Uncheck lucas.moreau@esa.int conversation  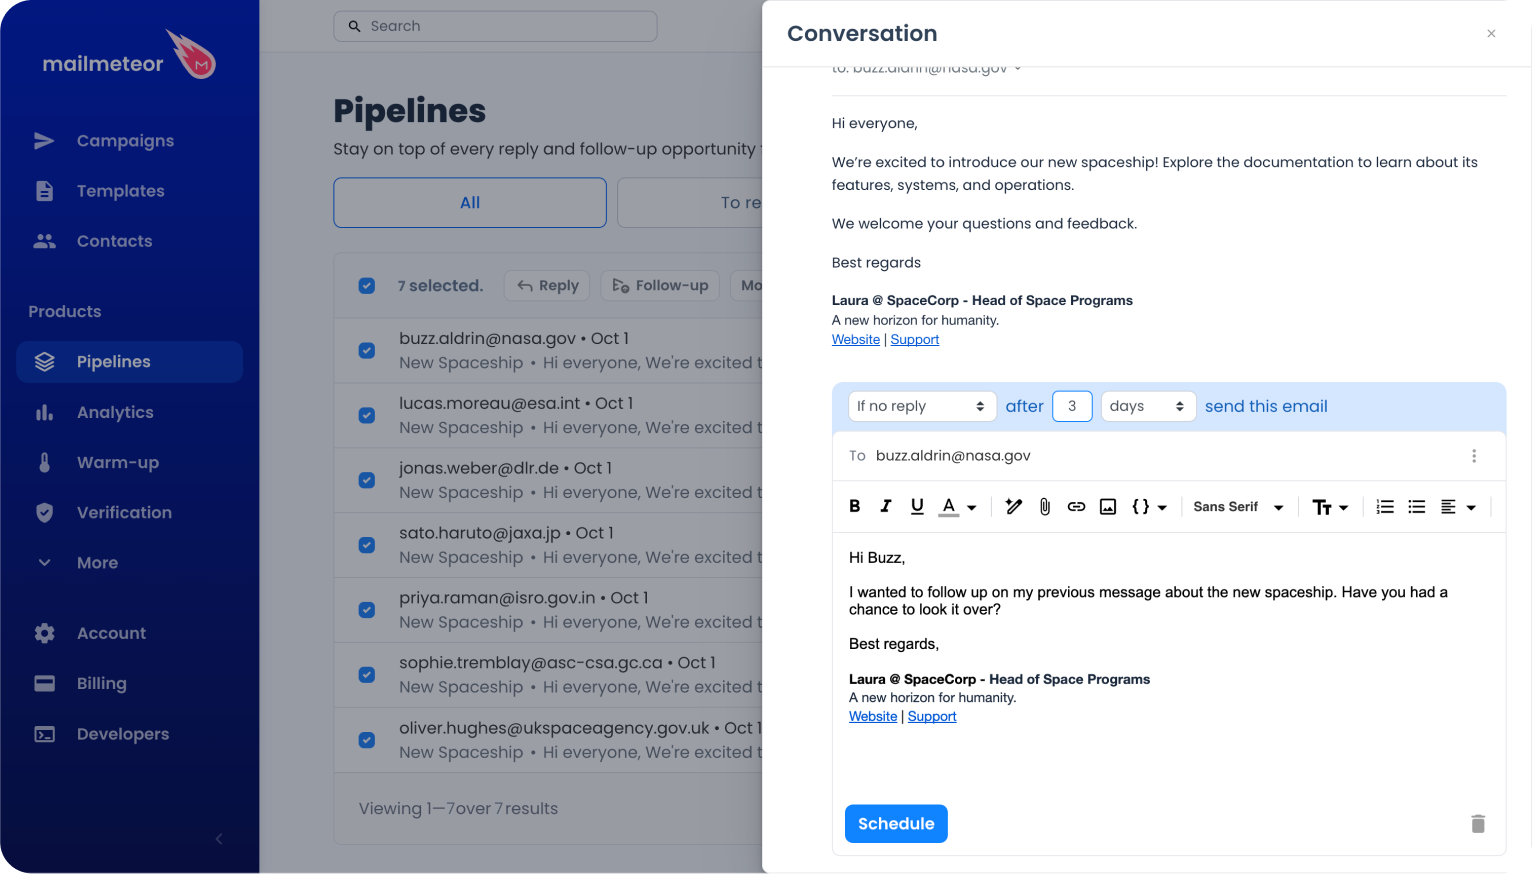tap(367, 415)
